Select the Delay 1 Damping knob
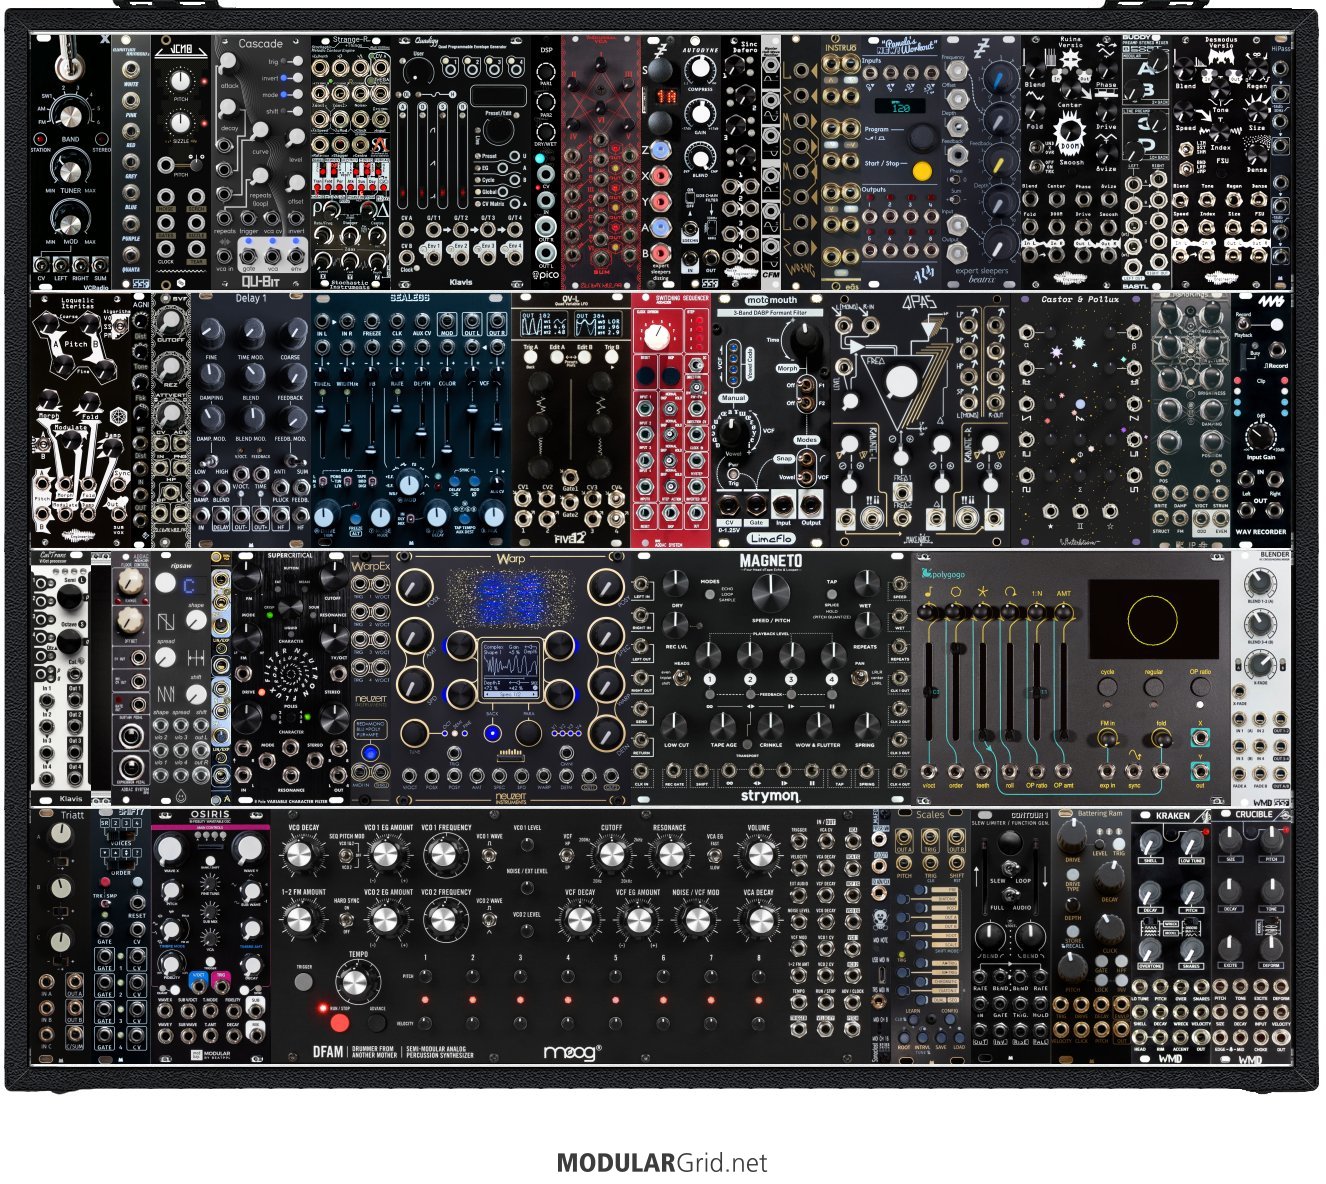The width and height of the screenshot is (1326, 1184). pyautogui.click(x=212, y=376)
